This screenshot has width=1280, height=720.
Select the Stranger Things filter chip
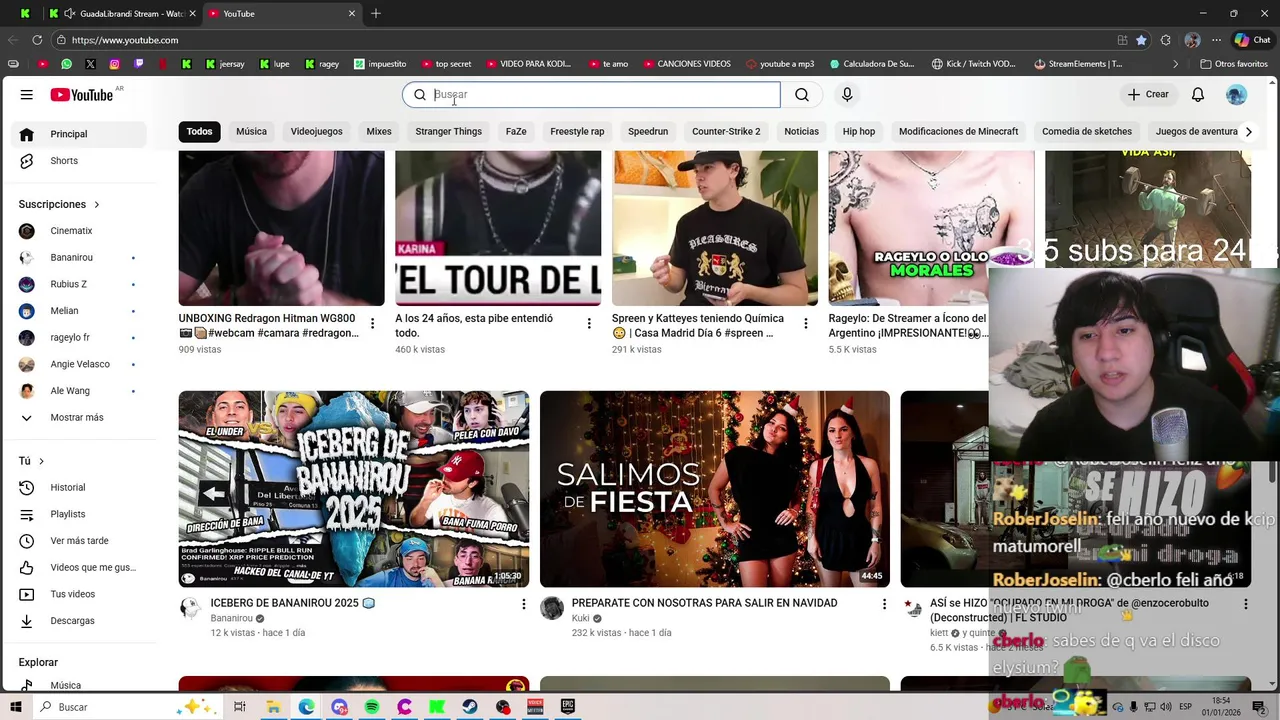coord(448,131)
